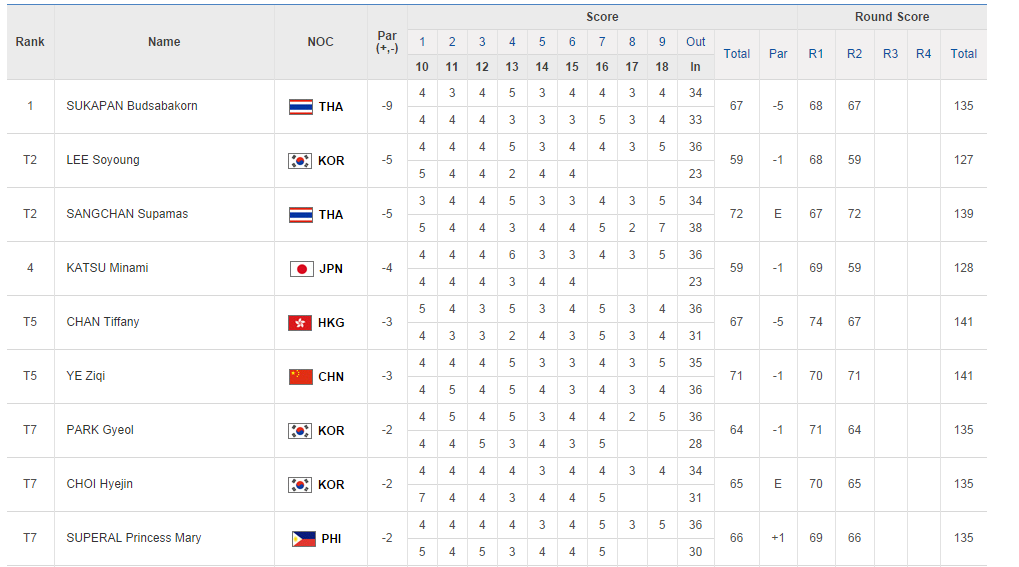Click the China flag next to CHN

point(300,377)
